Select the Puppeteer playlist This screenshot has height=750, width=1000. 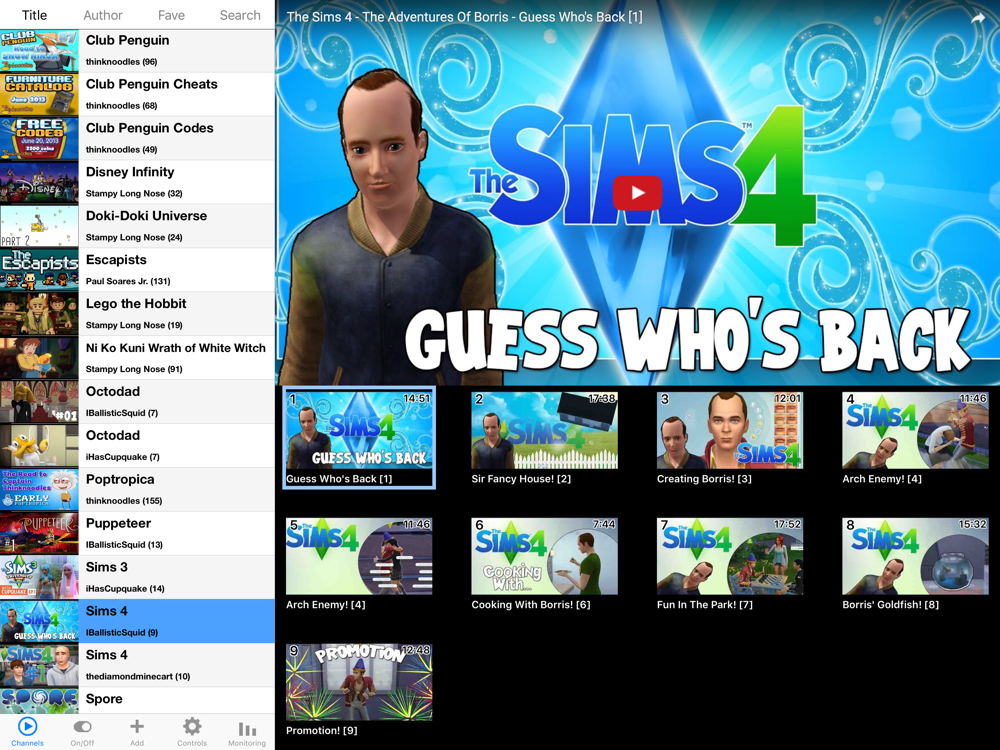tap(137, 534)
